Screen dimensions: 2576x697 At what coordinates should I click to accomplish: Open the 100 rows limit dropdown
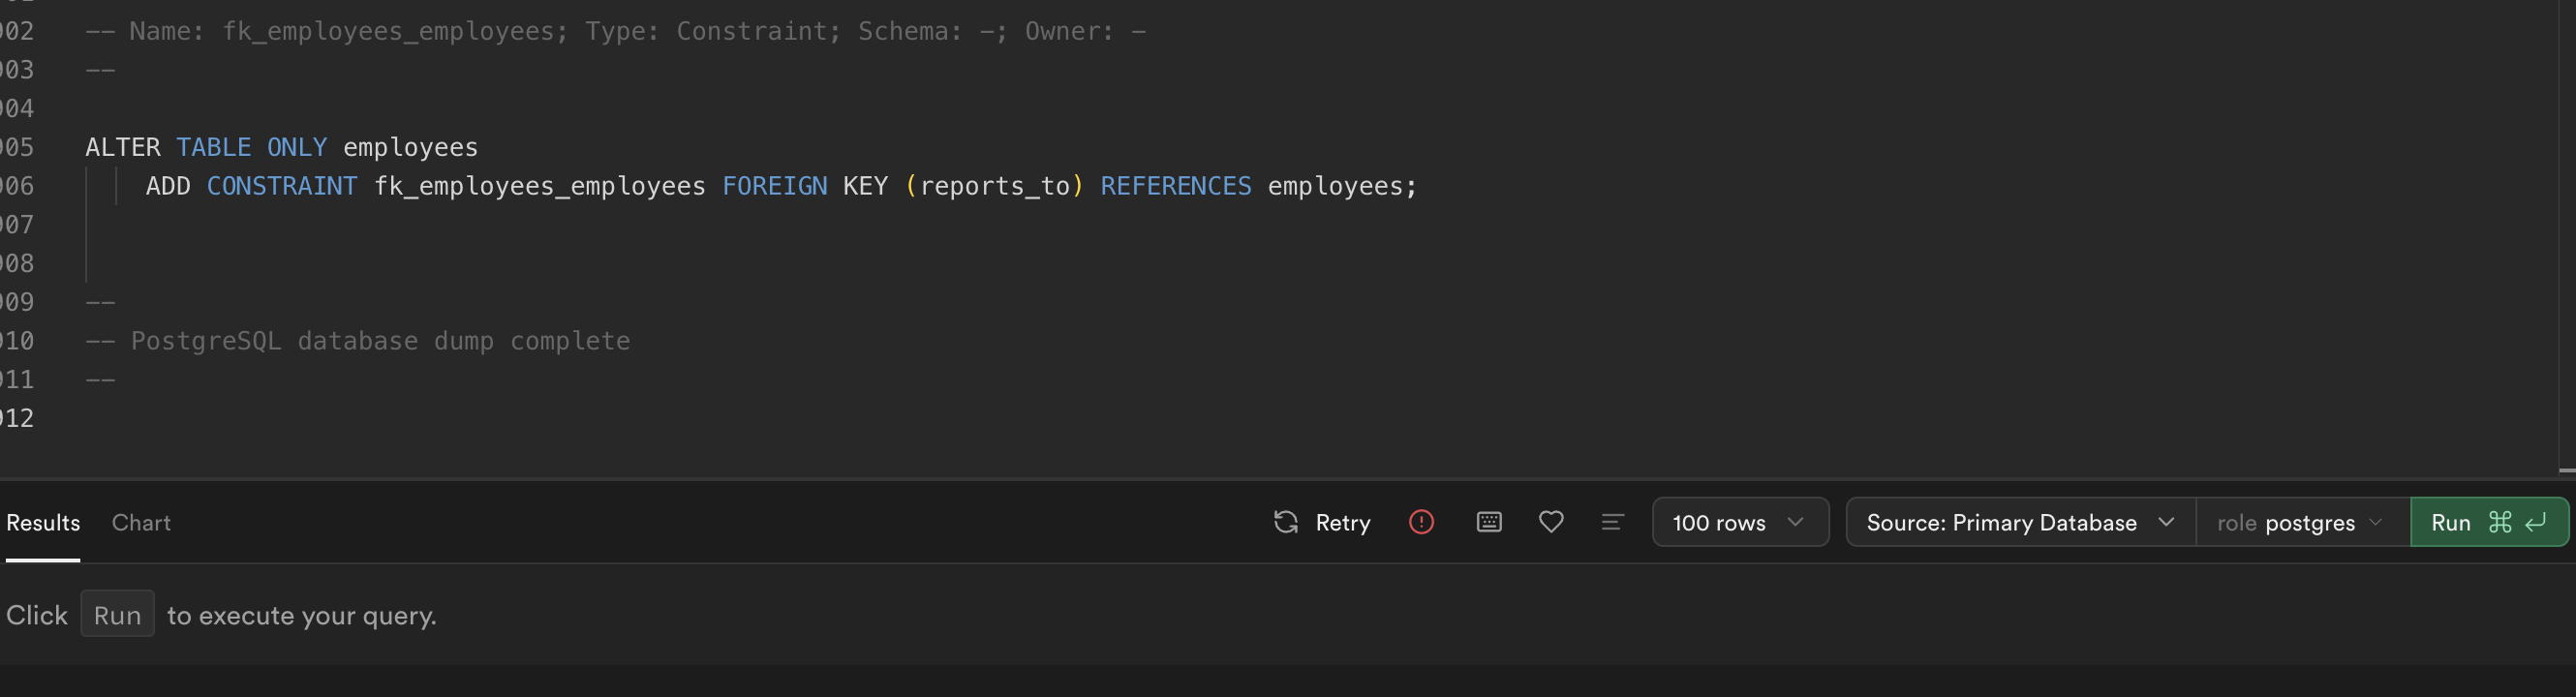click(1739, 523)
